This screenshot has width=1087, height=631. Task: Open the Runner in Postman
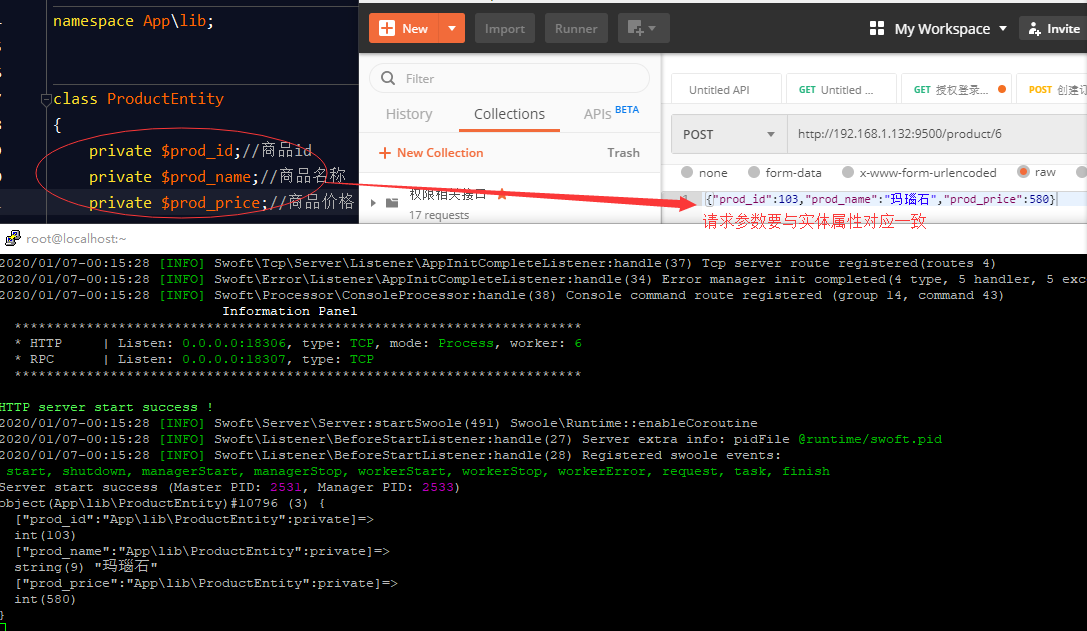576,28
